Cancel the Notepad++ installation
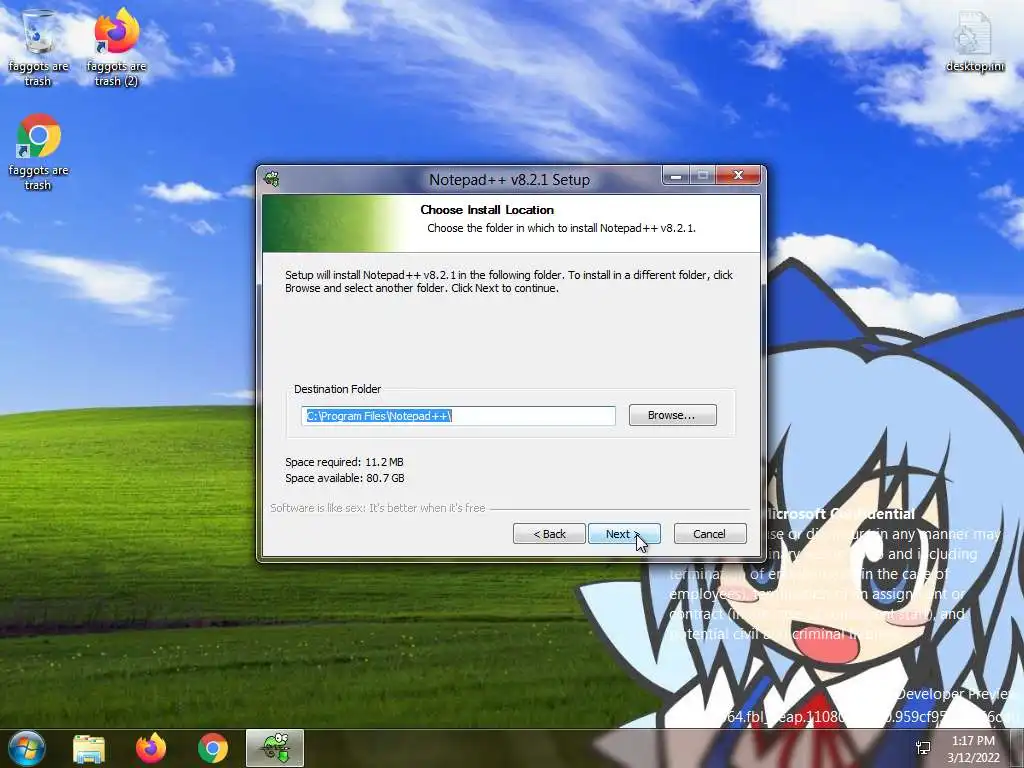Screen dimensions: 1024x768 click(710, 534)
